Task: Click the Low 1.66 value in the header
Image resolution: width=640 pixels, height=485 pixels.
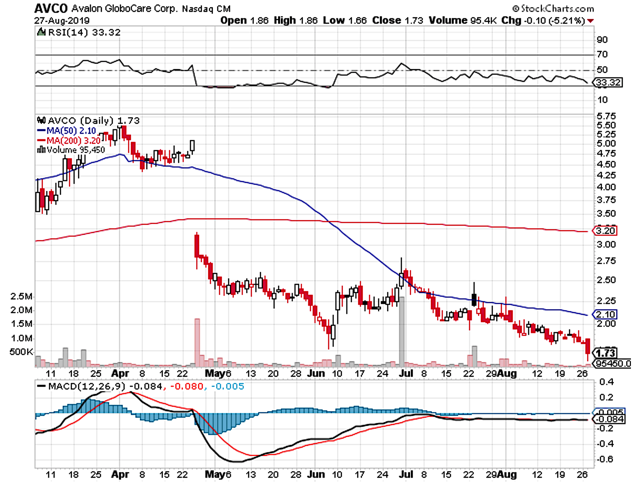Action: pyautogui.click(x=345, y=20)
